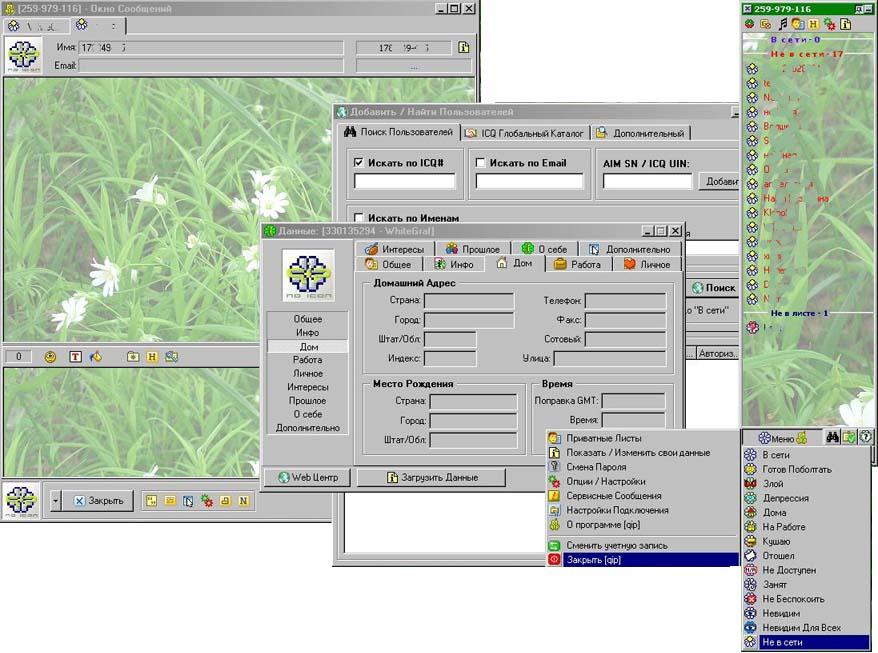The height and width of the screenshot is (653, 878).
Task: Pick the Не Беспокоить status
Action: (x=806, y=599)
